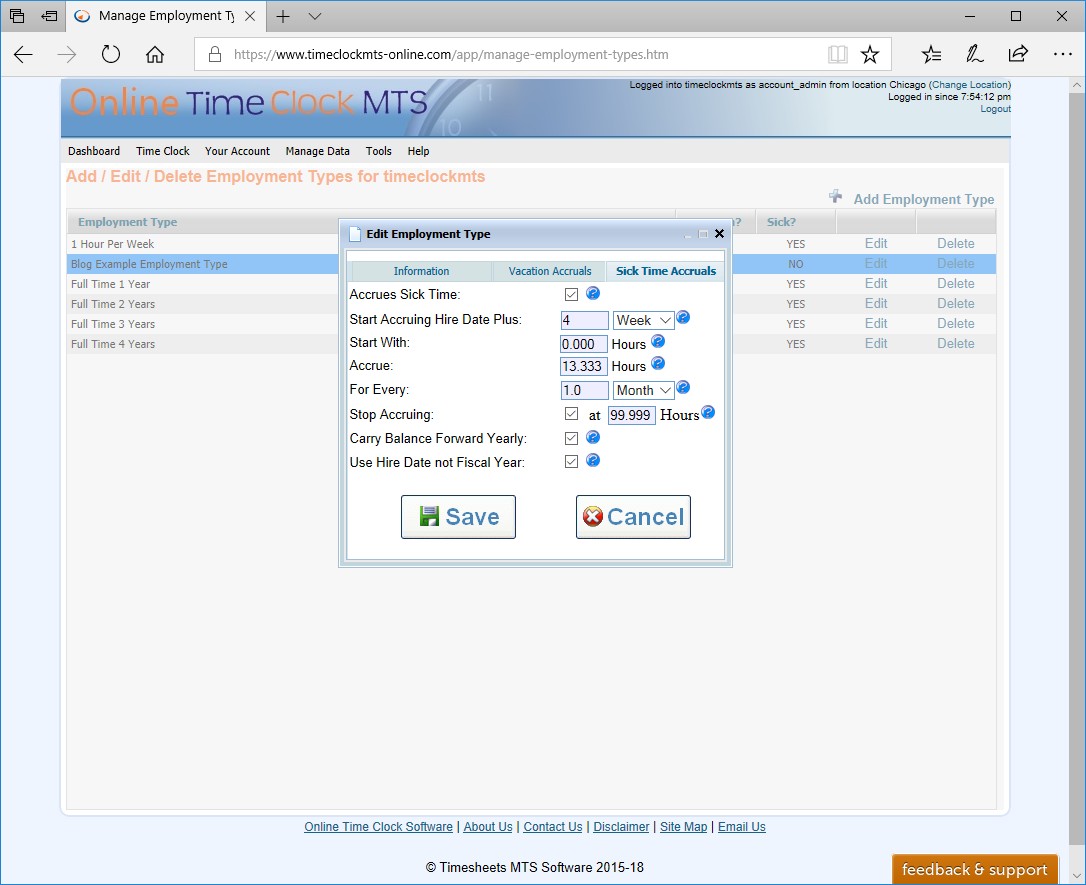Viewport: 1086px width, 885px height.
Task: Add page to favorites with star icon
Action: [x=870, y=55]
